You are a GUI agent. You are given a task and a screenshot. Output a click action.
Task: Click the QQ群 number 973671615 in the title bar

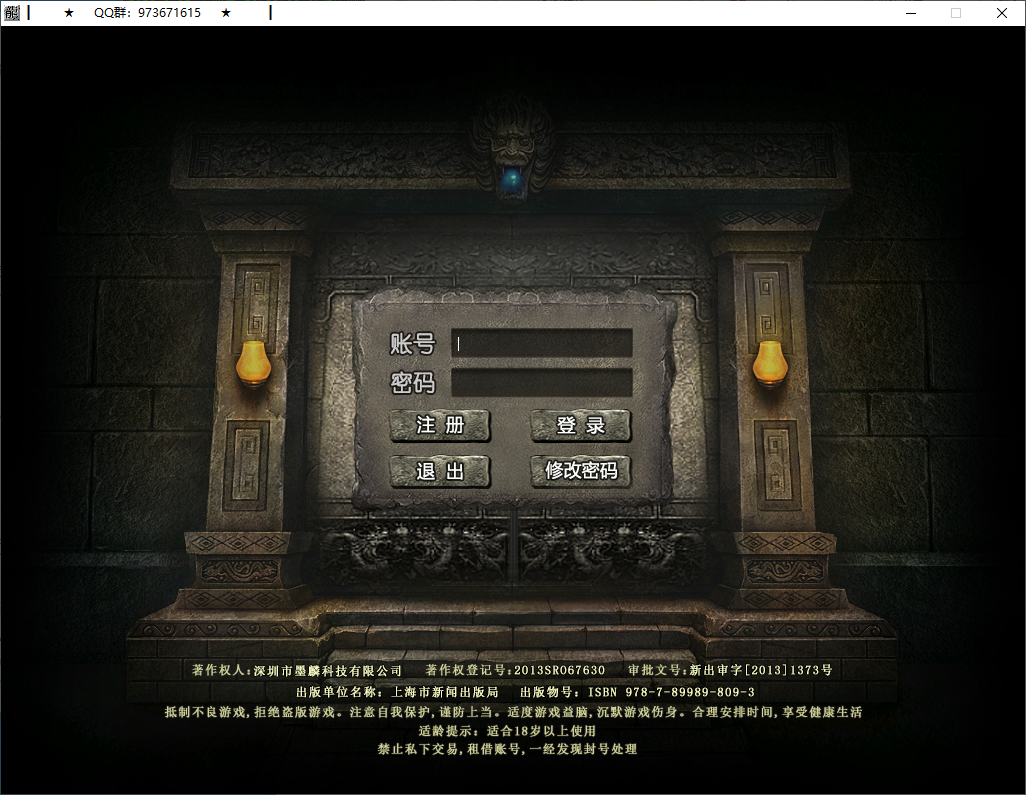click(148, 13)
